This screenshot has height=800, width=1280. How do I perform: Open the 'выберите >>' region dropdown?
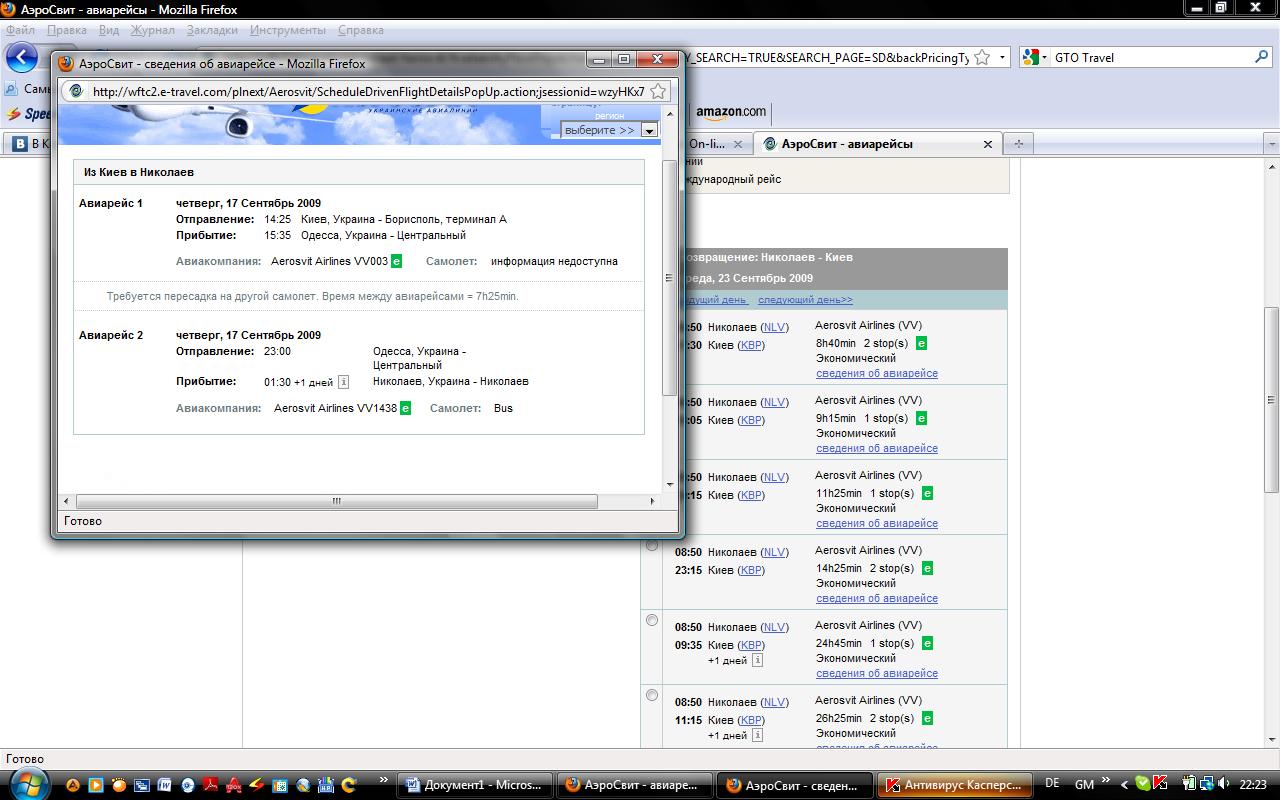[x=649, y=130]
